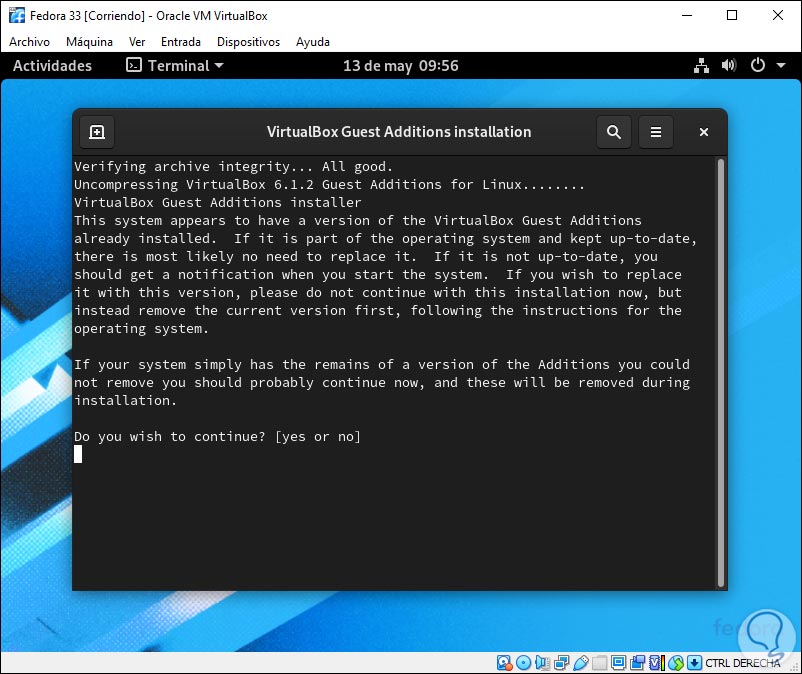The height and width of the screenshot is (674, 802).
Task: Click the terminal vertical scrollbar
Action: pyautogui.click(x=721, y=373)
